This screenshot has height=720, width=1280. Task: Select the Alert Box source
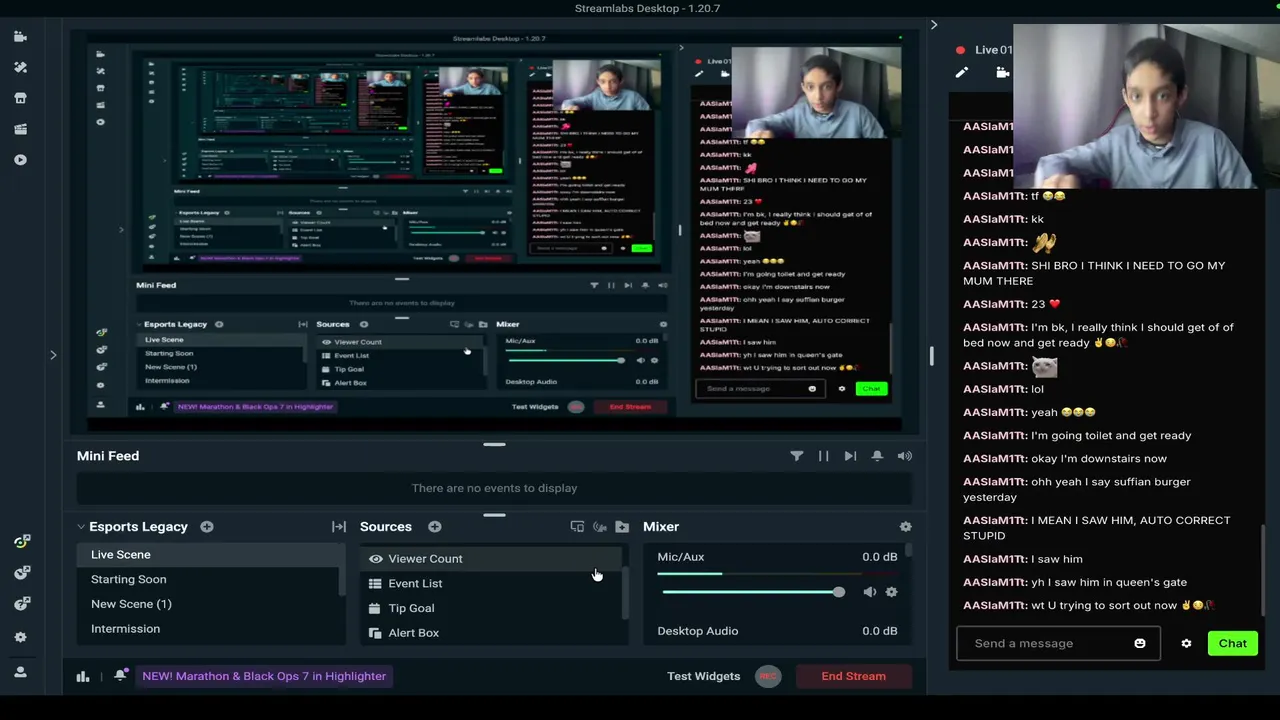491,633
